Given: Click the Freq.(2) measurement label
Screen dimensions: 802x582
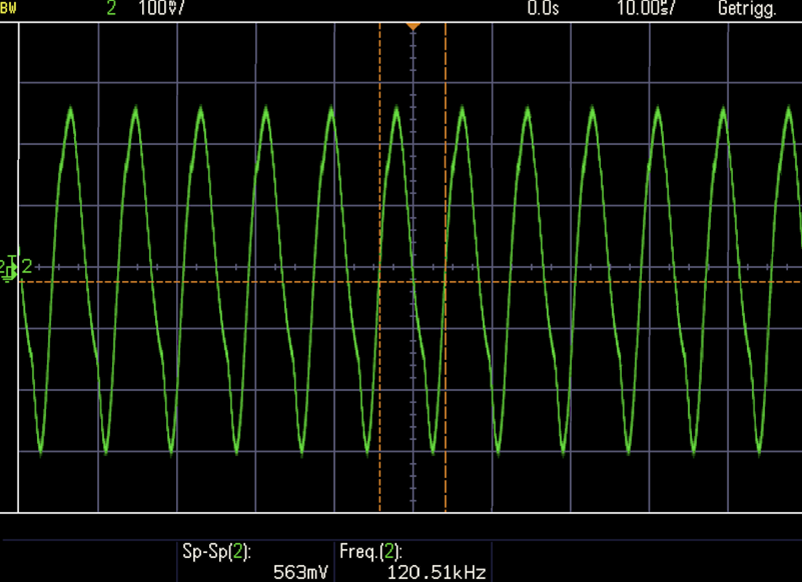Looking at the screenshot, I should click(371, 551).
